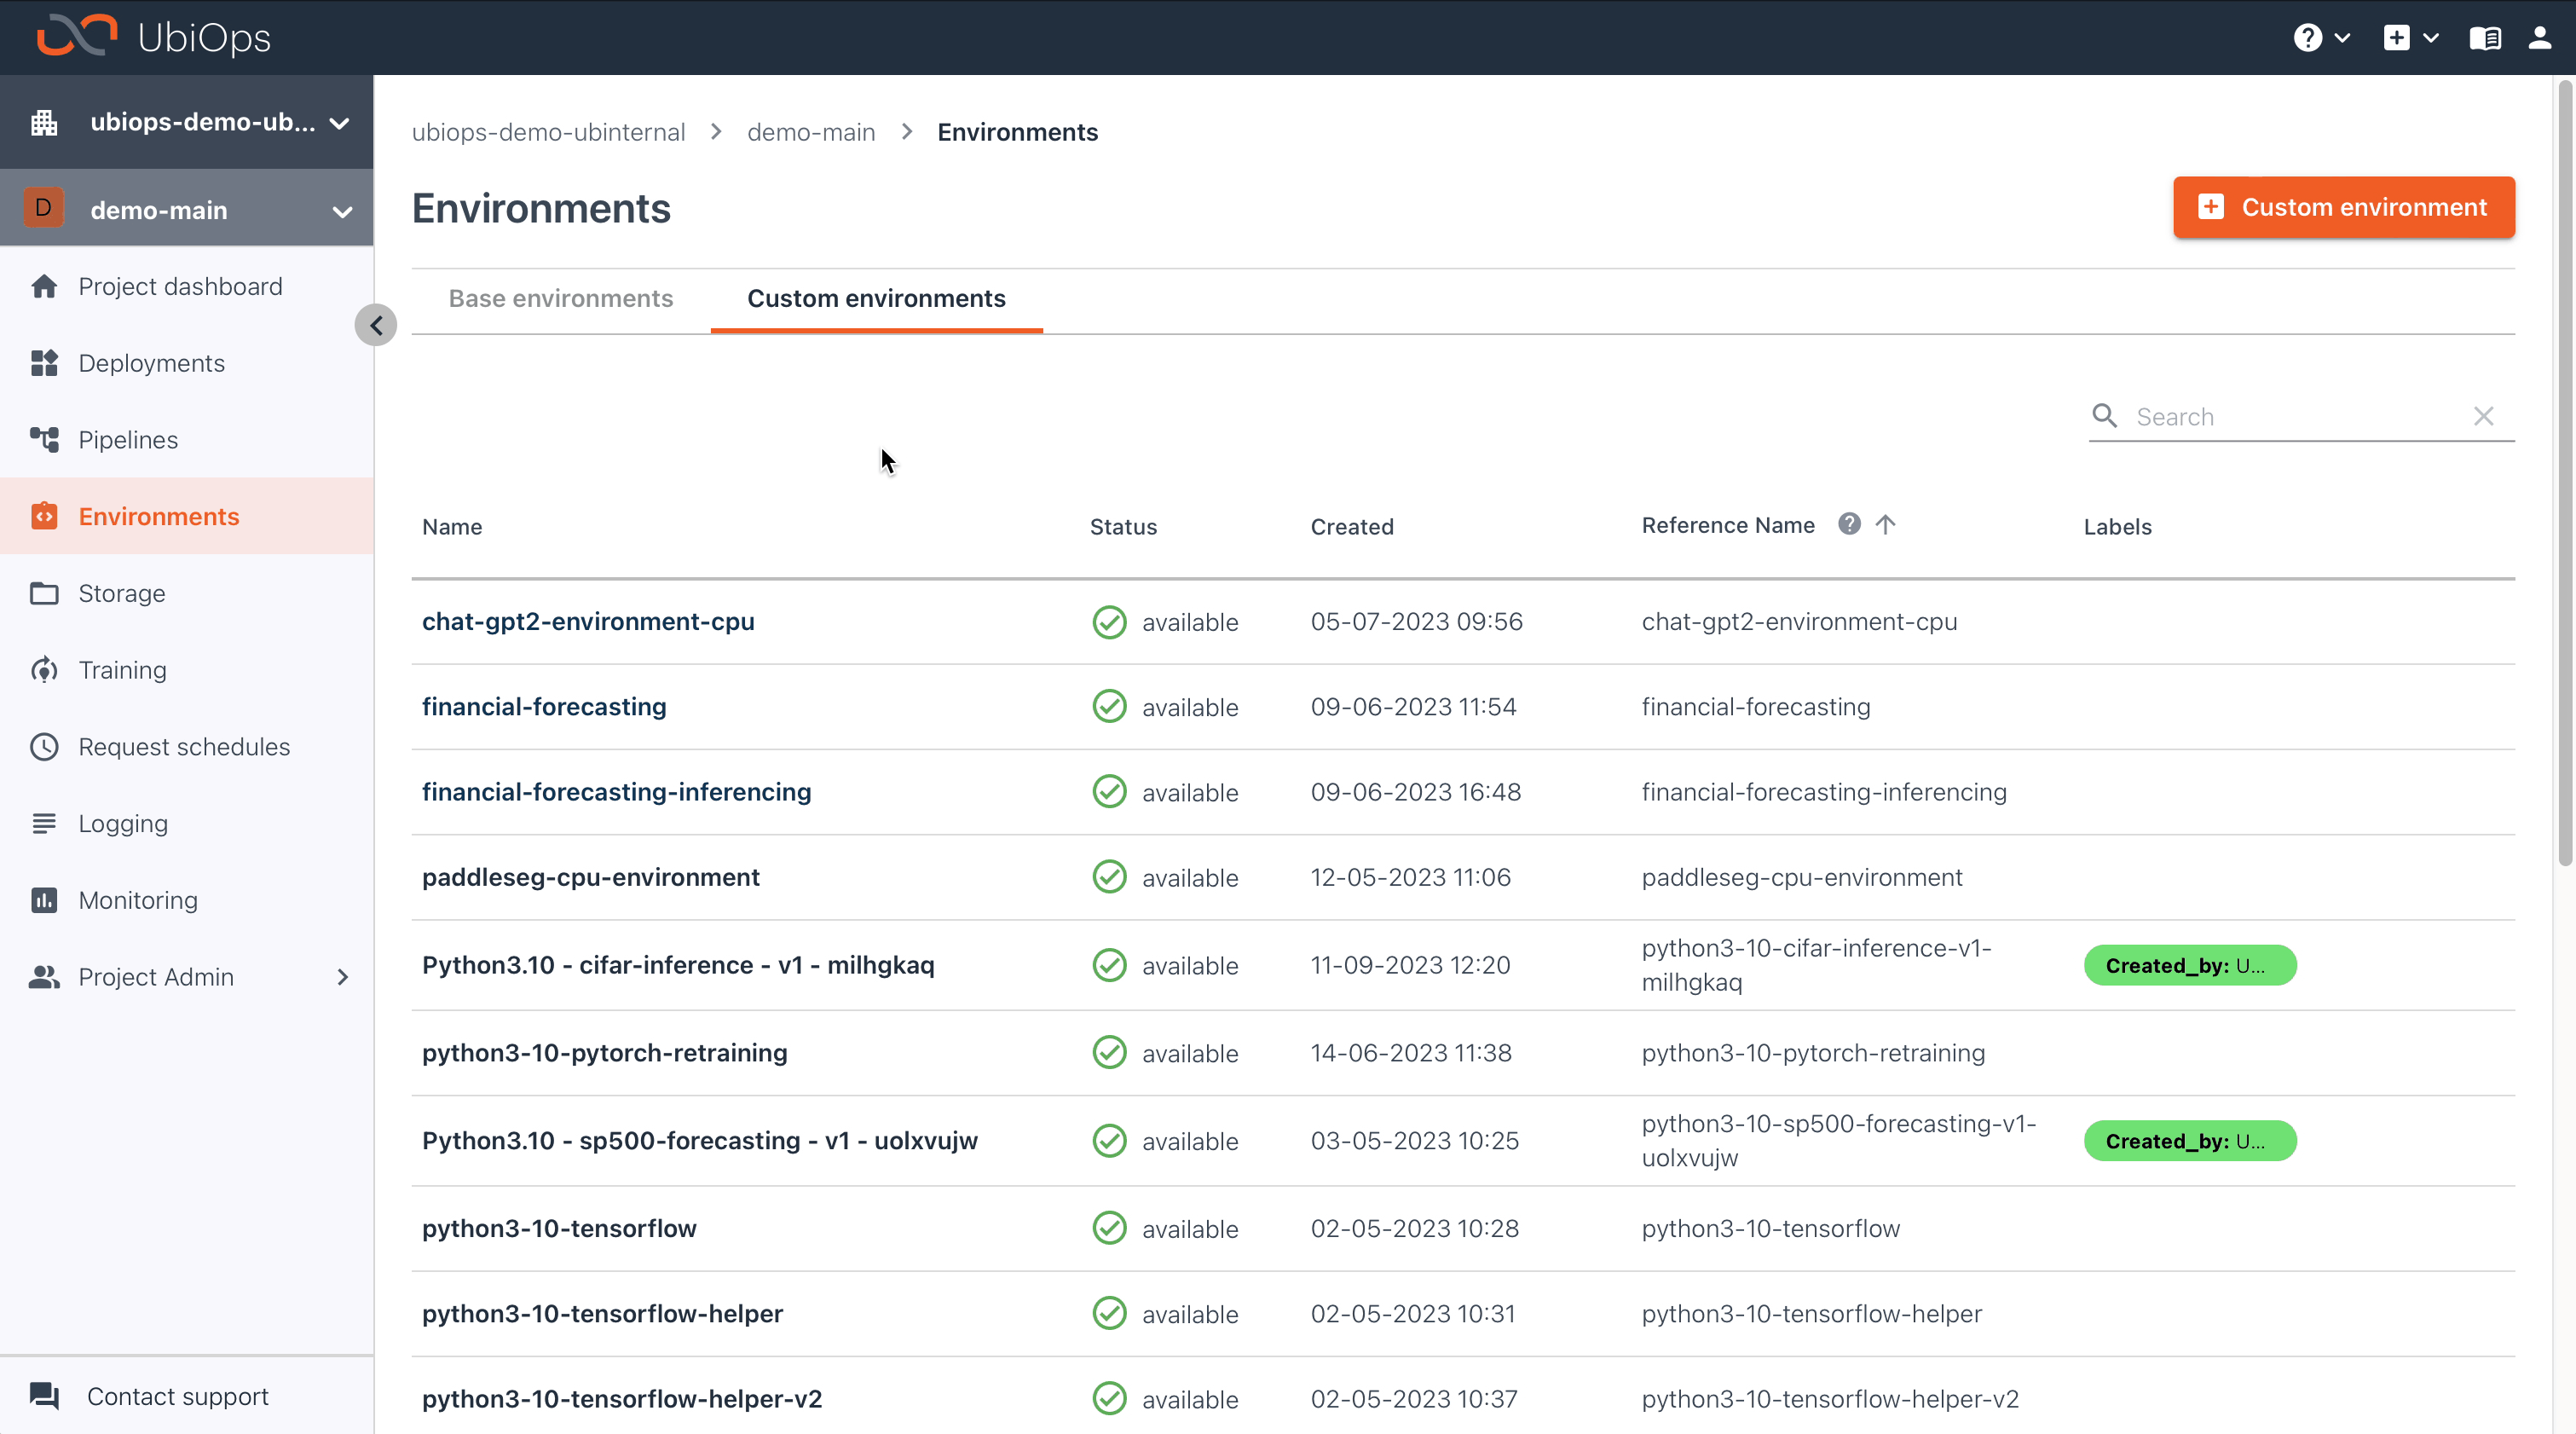This screenshot has height=1434, width=2576.
Task: Click the Reference Name sort arrow icon
Action: (x=1884, y=524)
